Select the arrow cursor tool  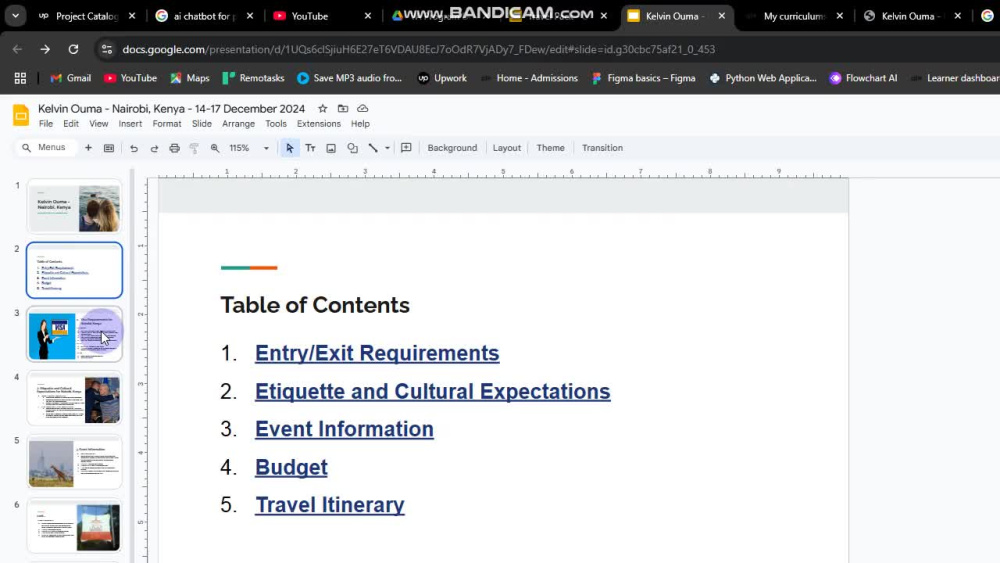(x=290, y=148)
